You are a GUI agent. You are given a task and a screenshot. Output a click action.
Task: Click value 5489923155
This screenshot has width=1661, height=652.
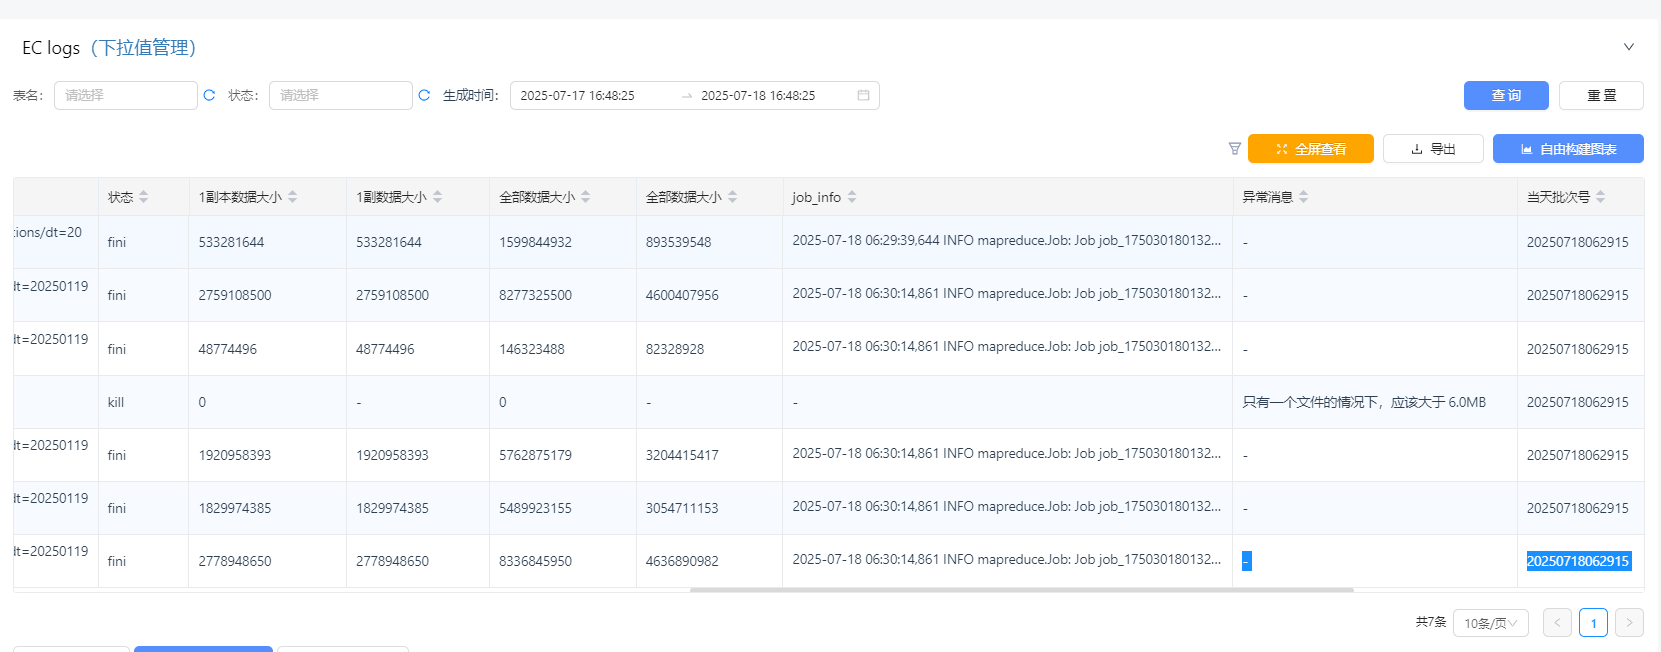pyautogui.click(x=535, y=508)
